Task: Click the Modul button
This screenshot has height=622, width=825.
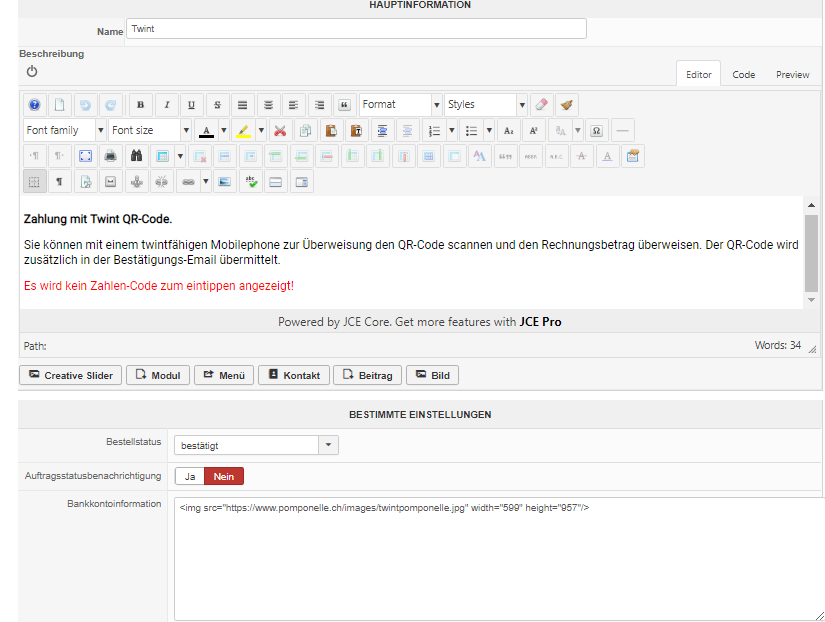Action: [x=158, y=375]
